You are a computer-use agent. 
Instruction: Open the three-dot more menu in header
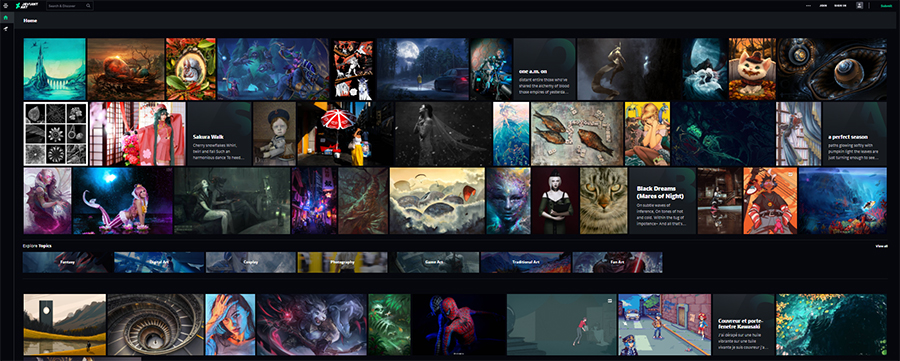pos(808,6)
